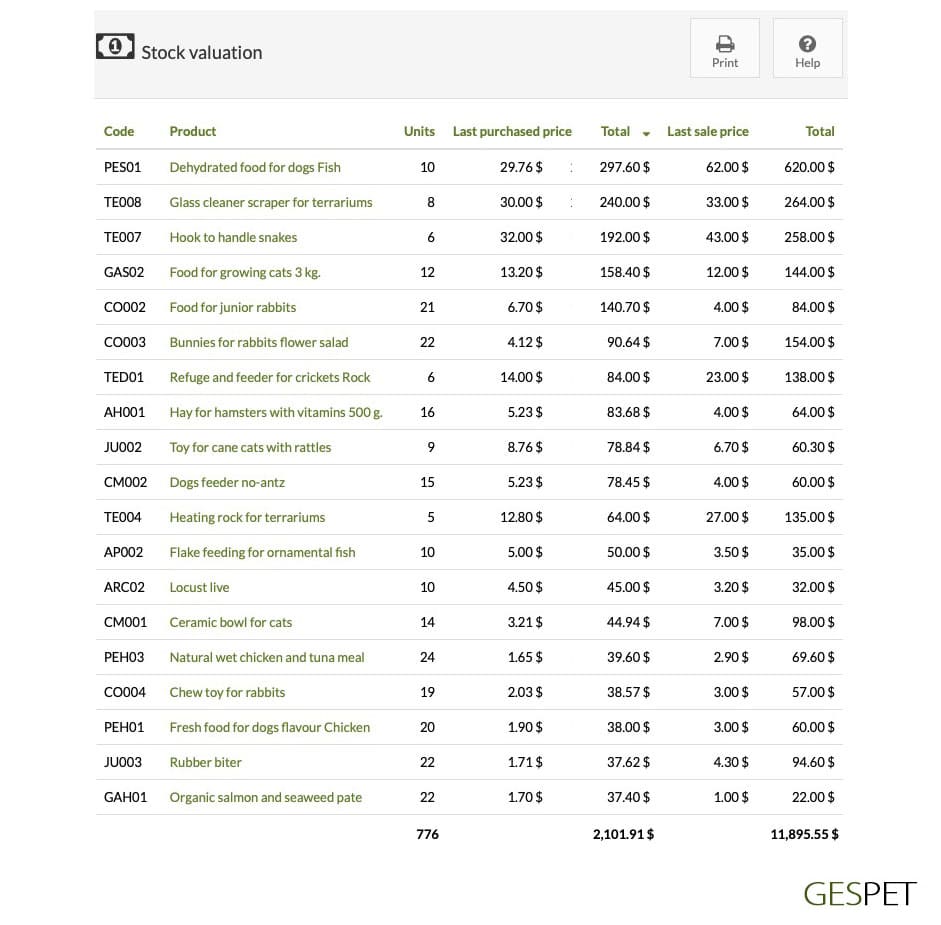Open Glass cleaner scraper for terrariums
The width and height of the screenshot is (941, 925).
click(271, 202)
